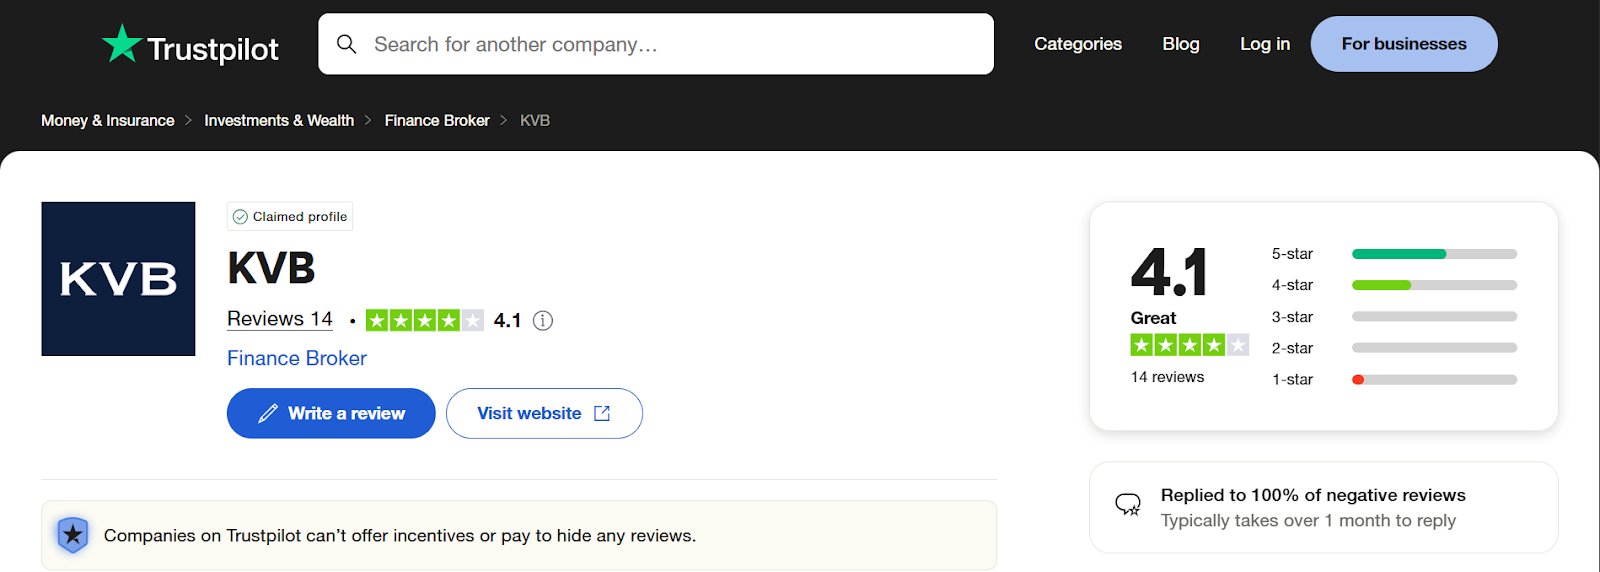Open Investments & Wealth breadcrumb
This screenshot has width=1600, height=572.
279,120
